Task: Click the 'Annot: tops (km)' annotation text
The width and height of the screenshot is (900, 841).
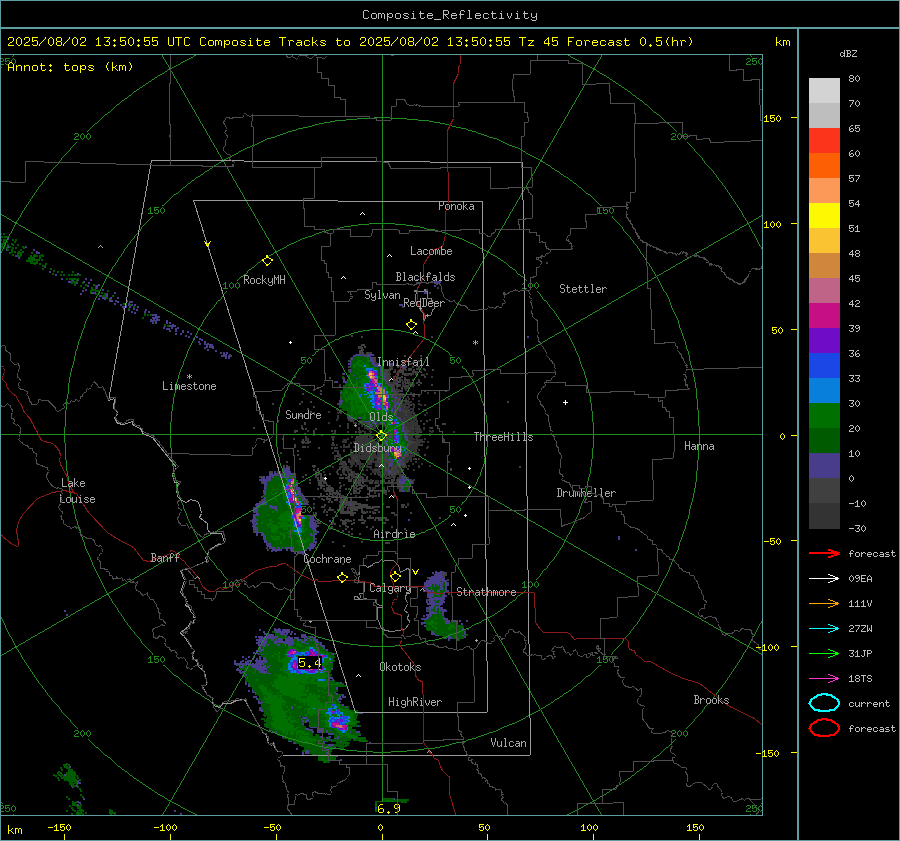Action: click(x=70, y=67)
